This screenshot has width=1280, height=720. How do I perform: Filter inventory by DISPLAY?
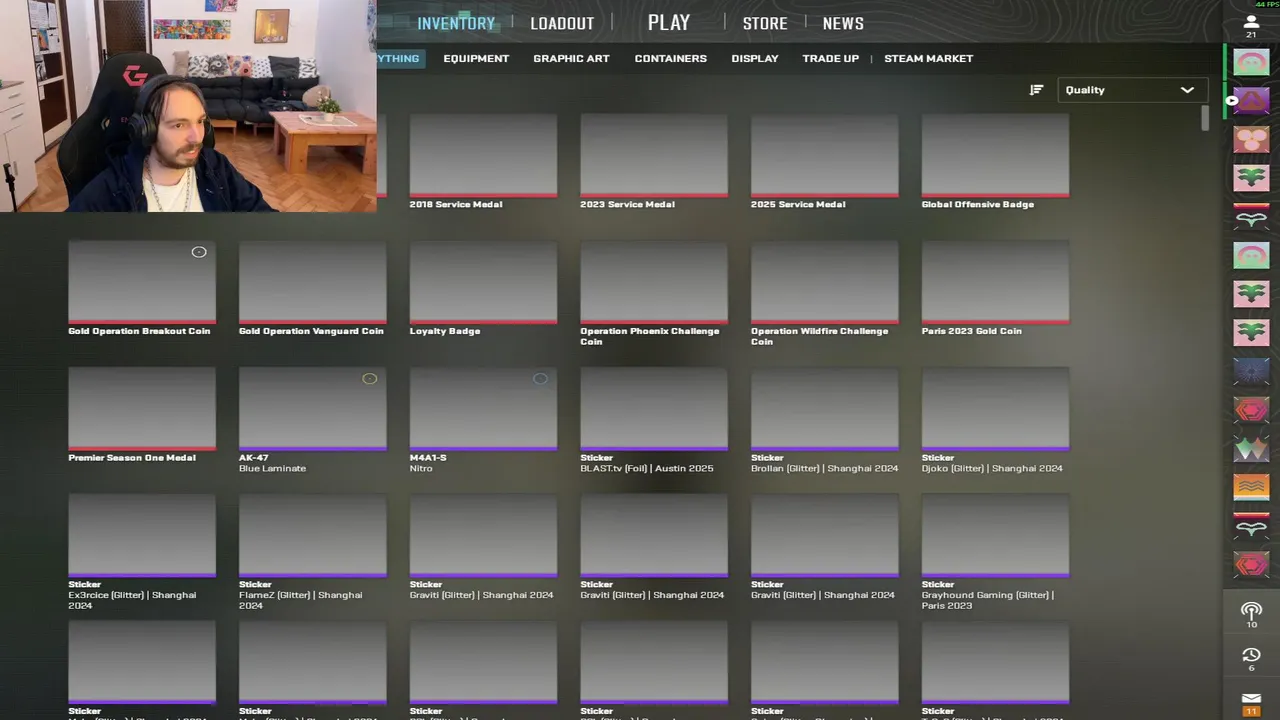[755, 58]
